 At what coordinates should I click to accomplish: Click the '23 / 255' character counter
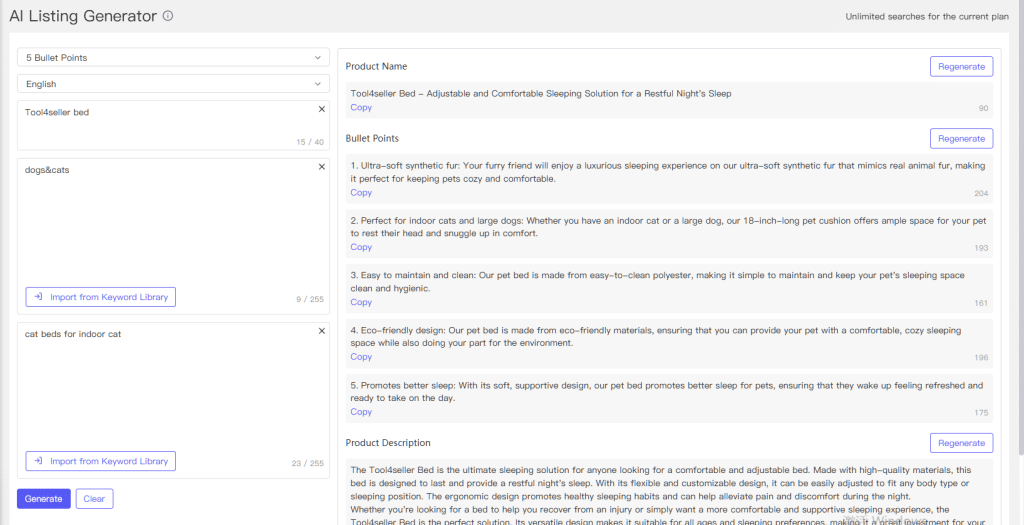click(x=308, y=464)
